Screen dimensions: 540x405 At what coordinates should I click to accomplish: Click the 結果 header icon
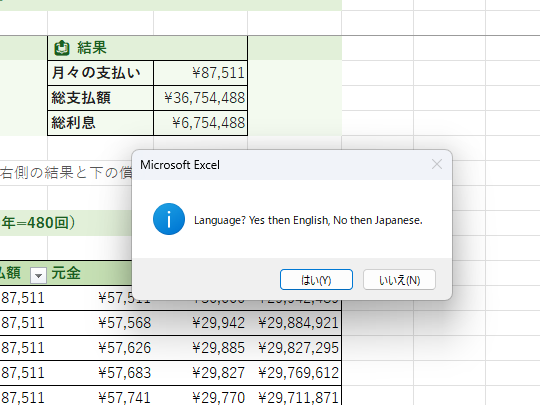(x=62, y=48)
